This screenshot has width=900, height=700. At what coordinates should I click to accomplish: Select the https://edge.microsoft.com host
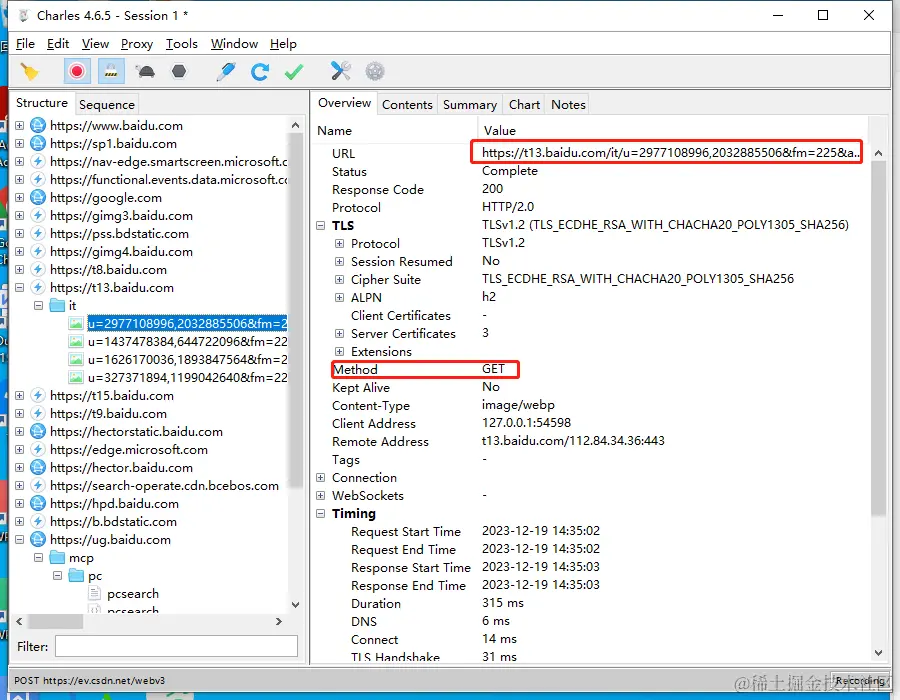coord(129,450)
